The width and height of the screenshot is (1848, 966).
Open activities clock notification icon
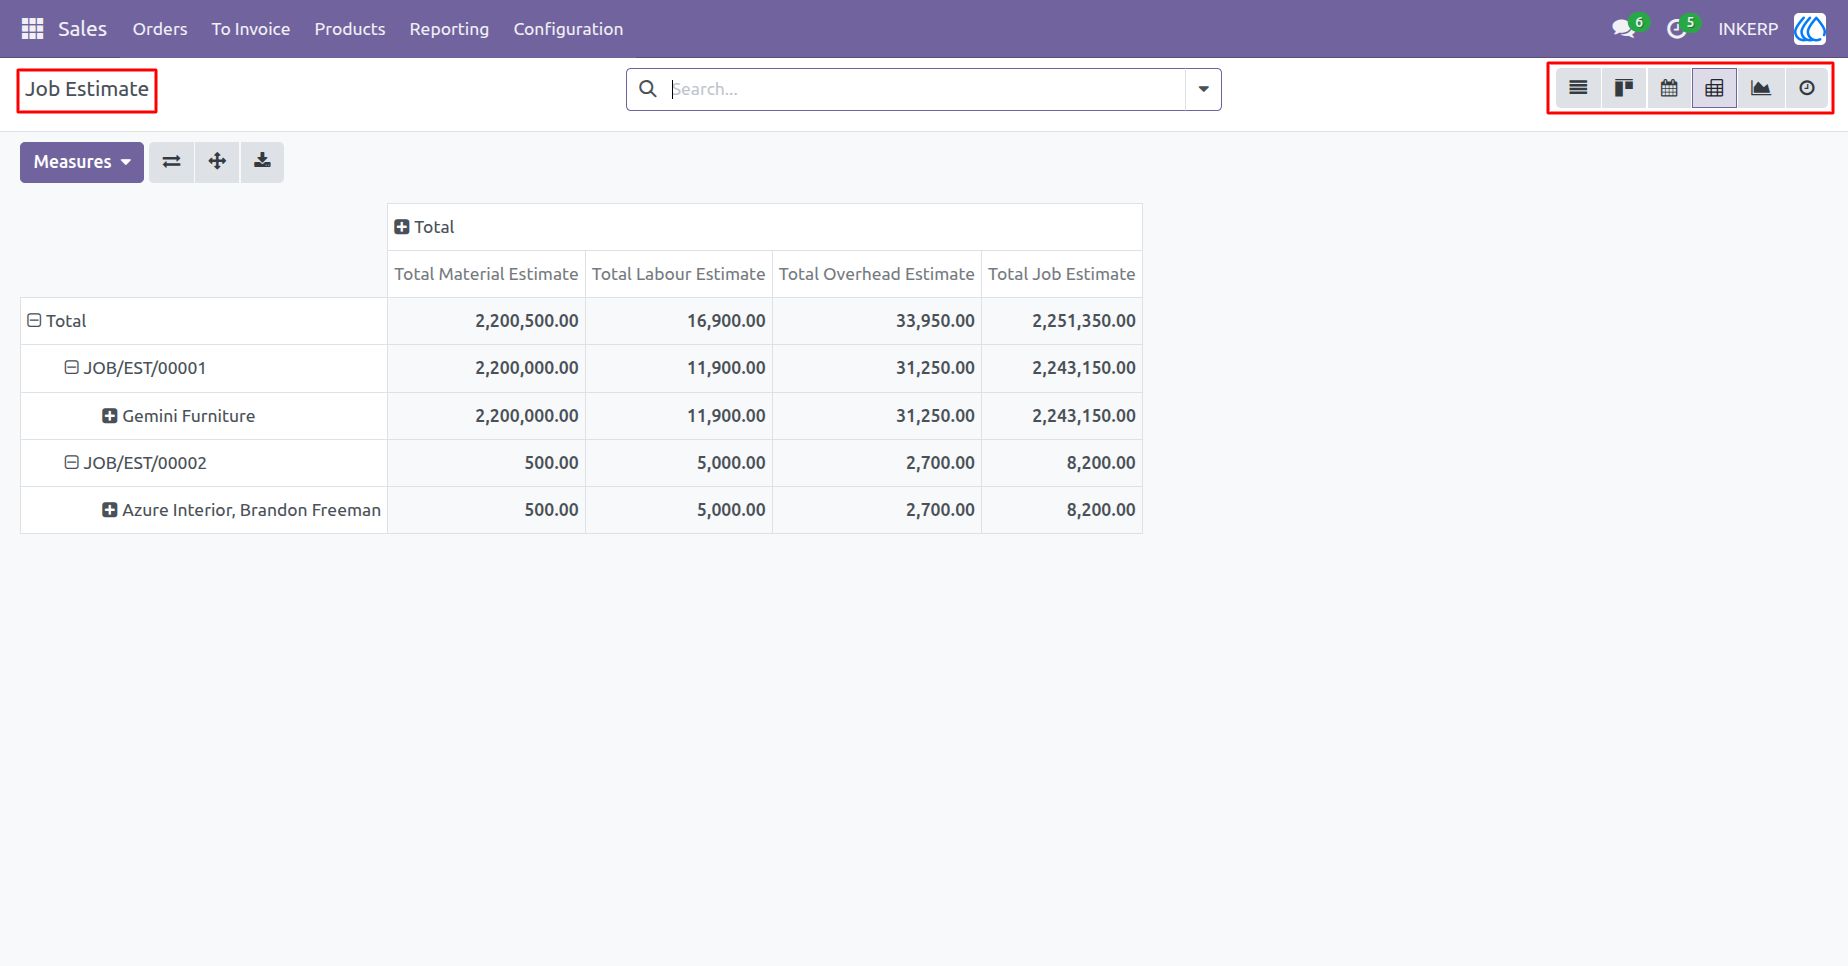[1677, 29]
